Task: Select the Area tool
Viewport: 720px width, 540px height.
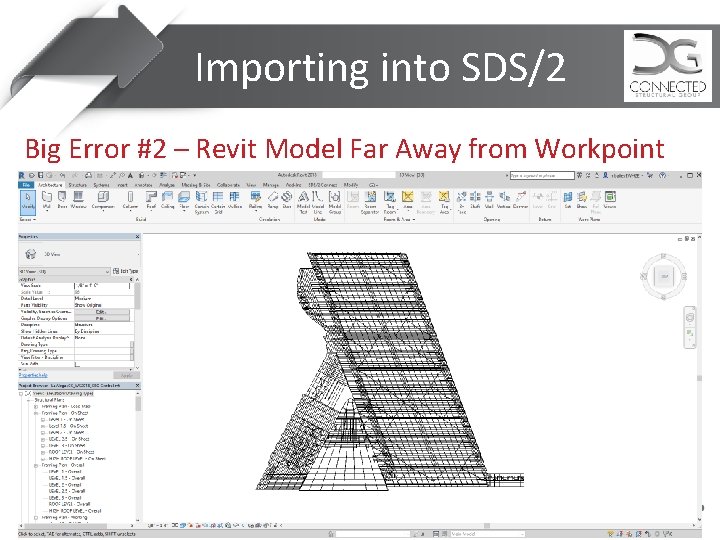Action: (407, 201)
